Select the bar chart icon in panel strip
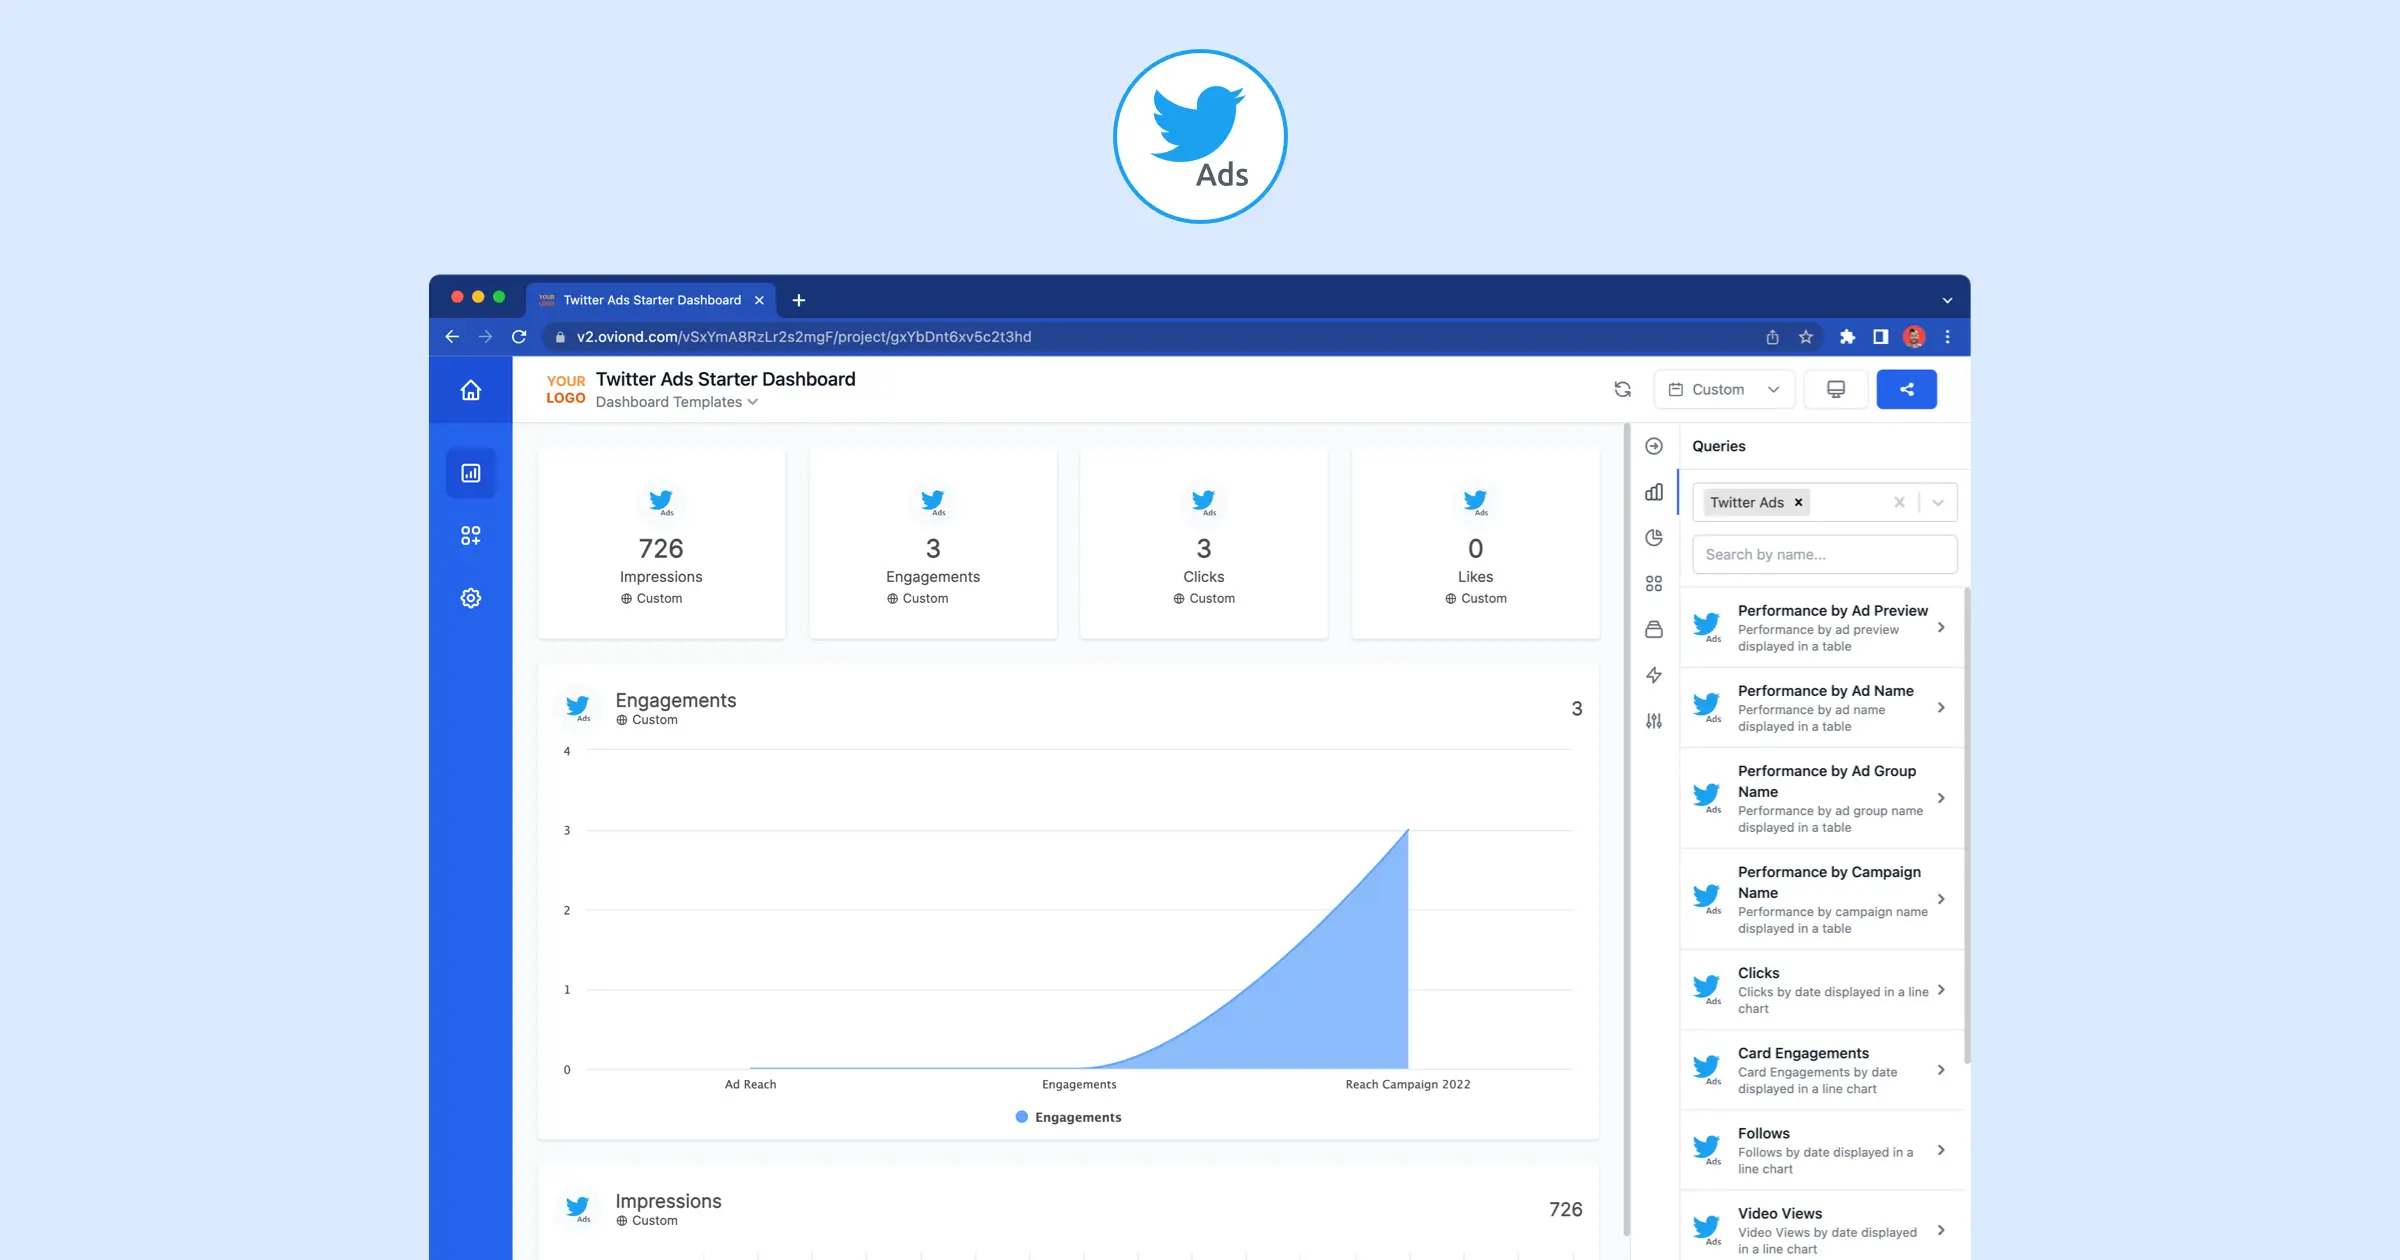This screenshot has height=1260, width=2400. click(x=1654, y=492)
